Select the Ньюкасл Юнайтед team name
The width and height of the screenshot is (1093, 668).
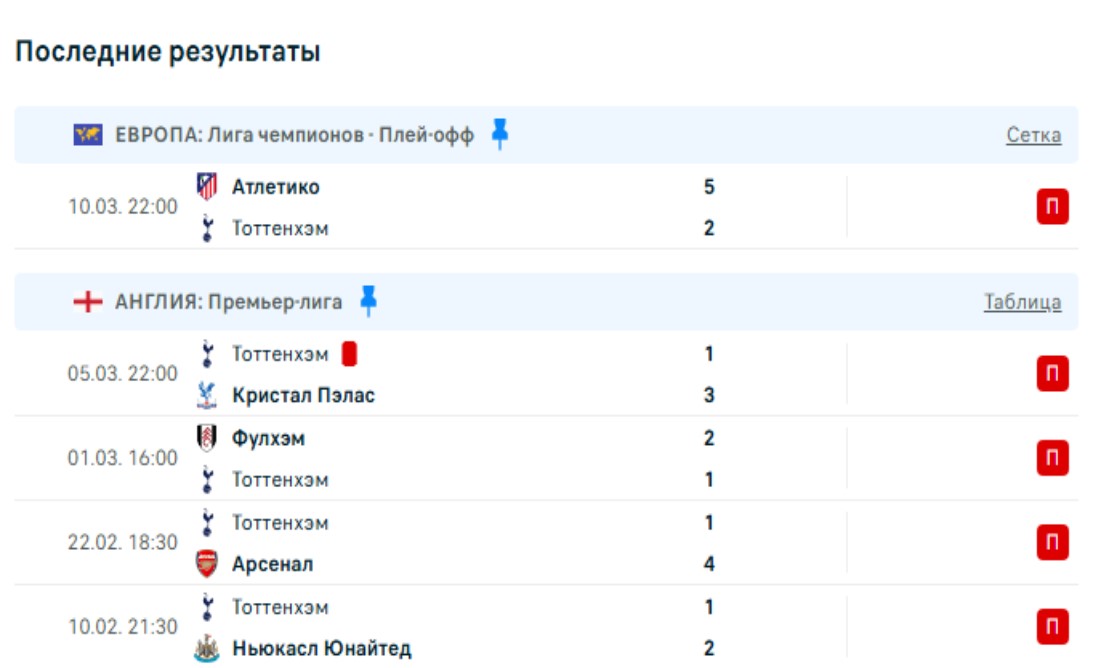click(x=321, y=648)
